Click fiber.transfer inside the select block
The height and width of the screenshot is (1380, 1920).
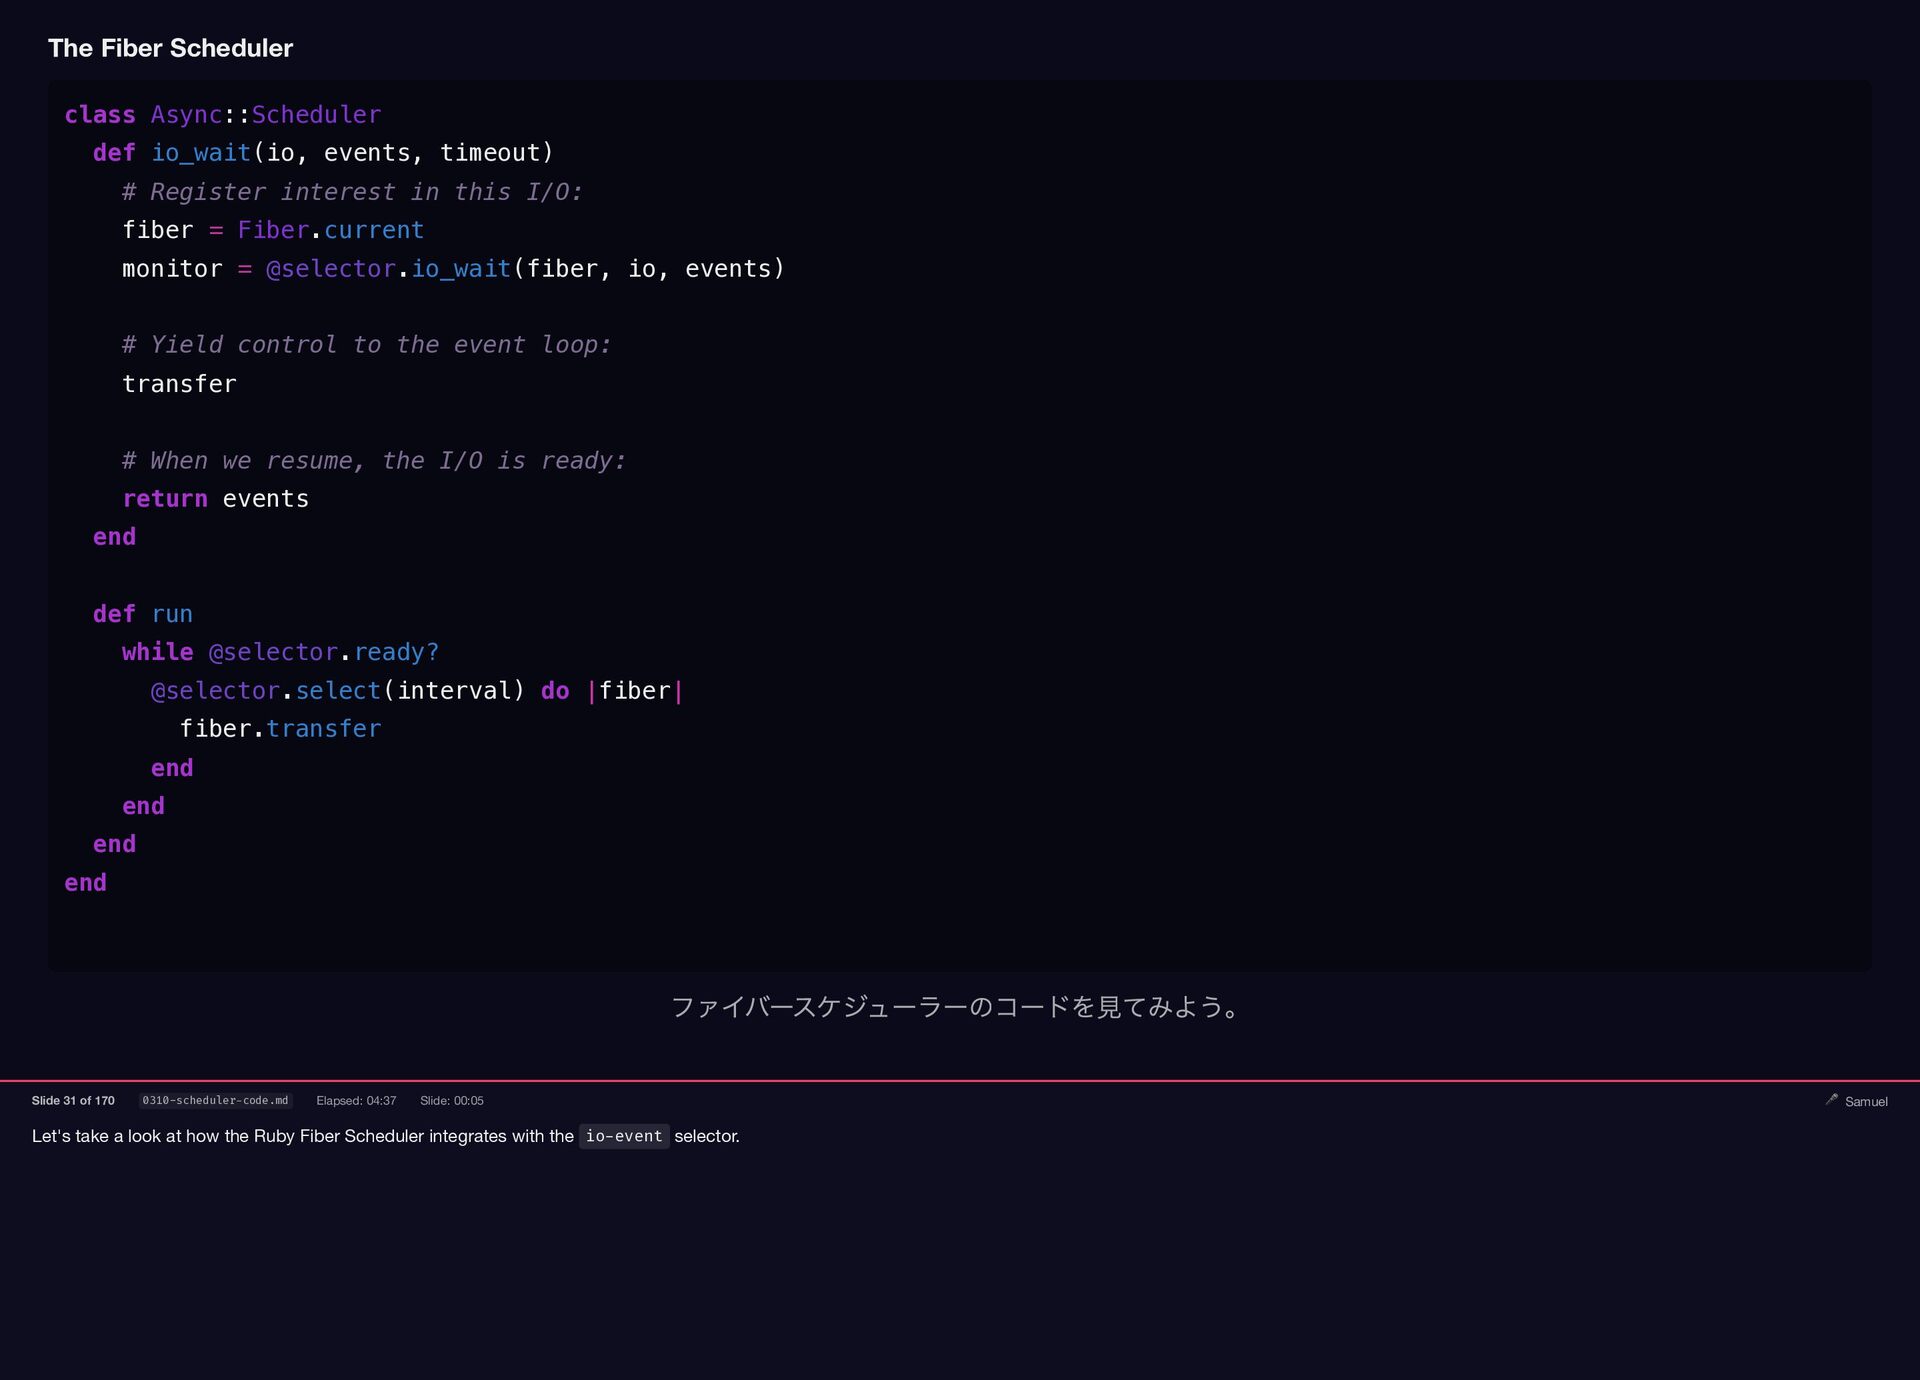(280, 729)
